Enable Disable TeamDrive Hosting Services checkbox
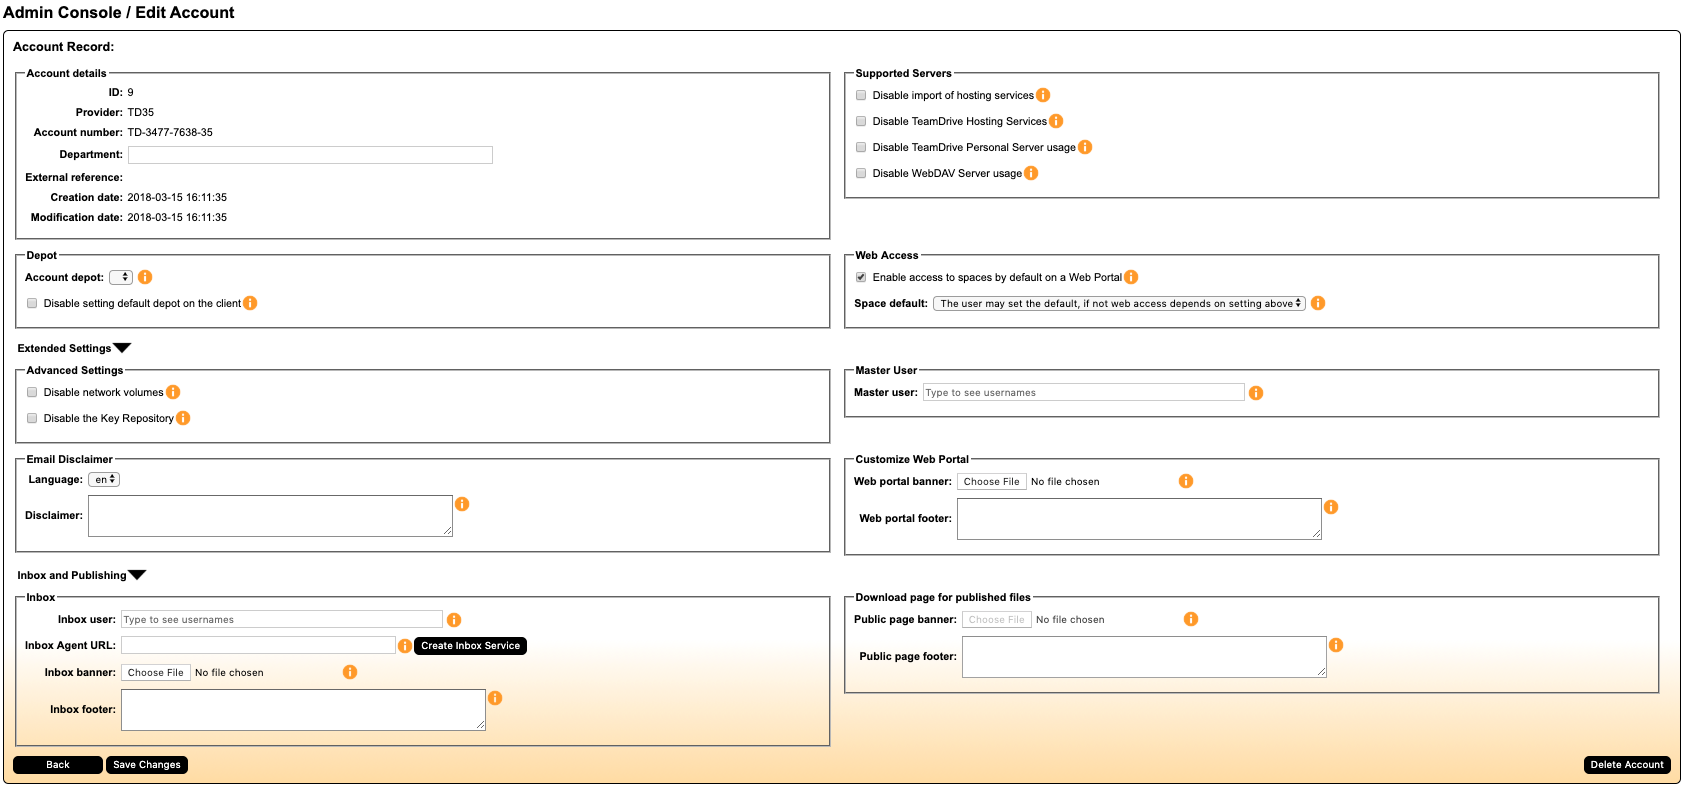The width and height of the screenshot is (1682, 786). (861, 121)
